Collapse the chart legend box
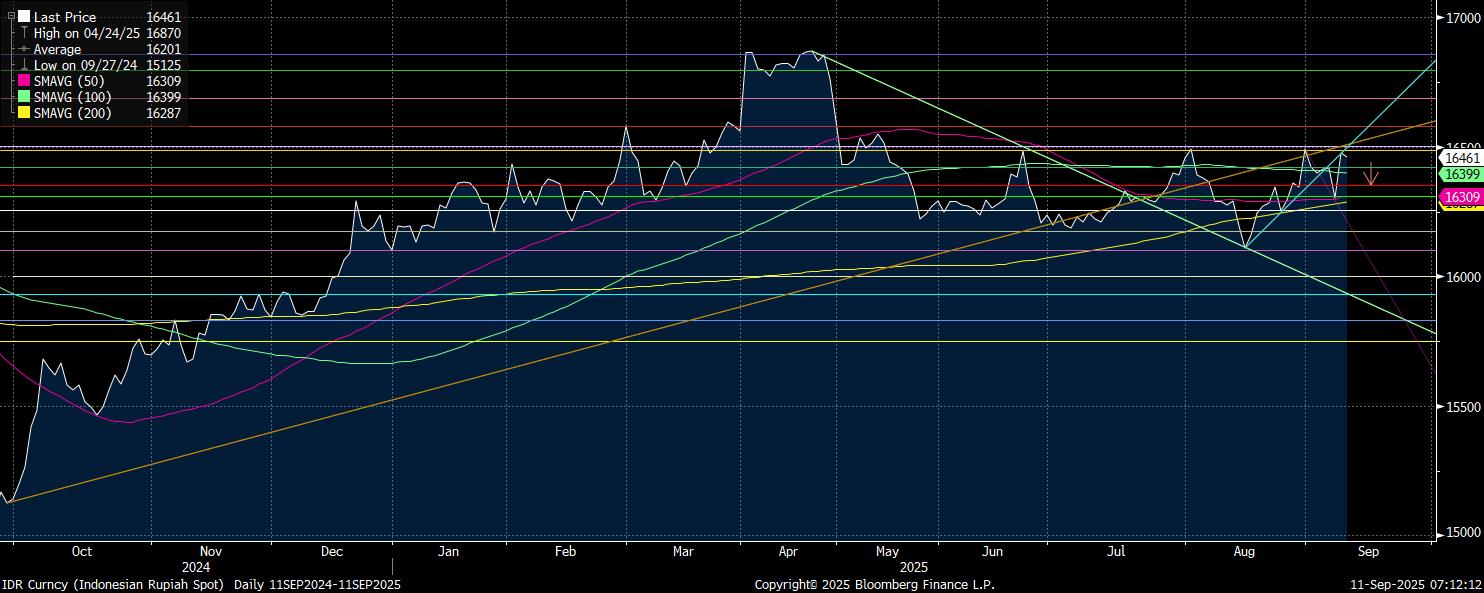The width and height of the screenshot is (1484, 593). pyautogui.click(x=11, y=16)
